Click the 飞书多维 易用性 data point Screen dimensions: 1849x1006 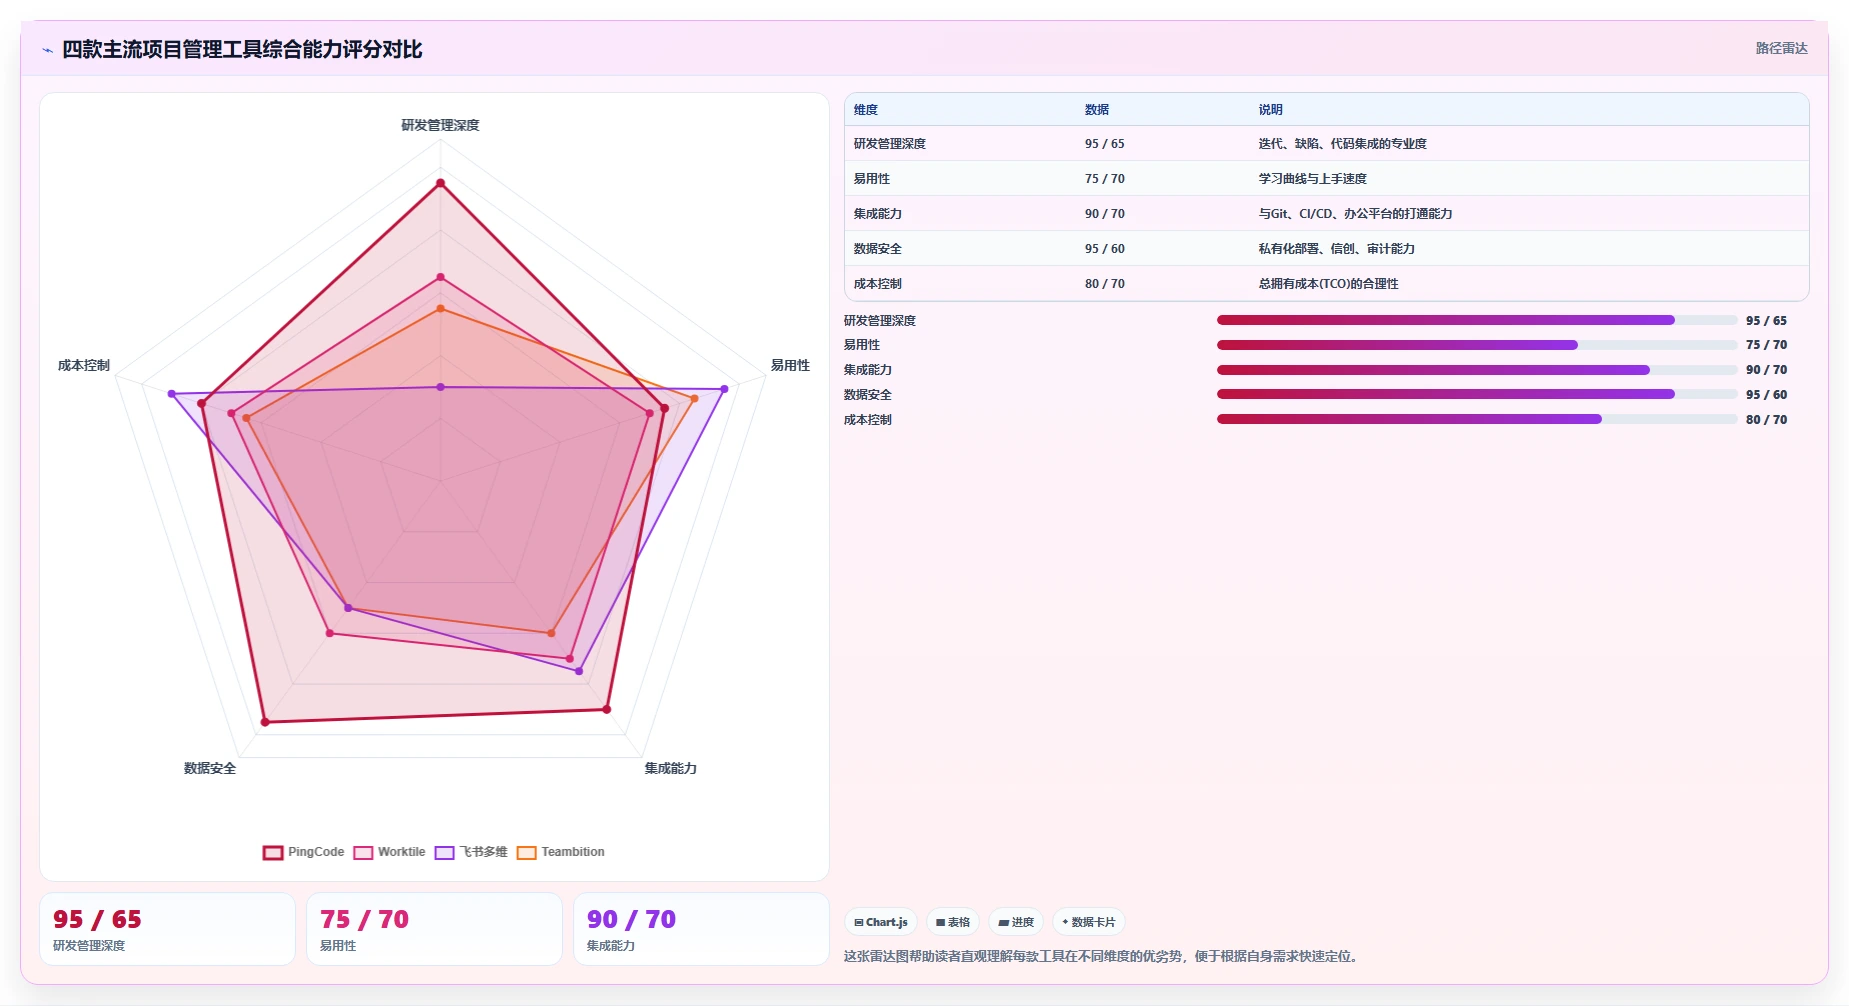[x=724, y=389]
